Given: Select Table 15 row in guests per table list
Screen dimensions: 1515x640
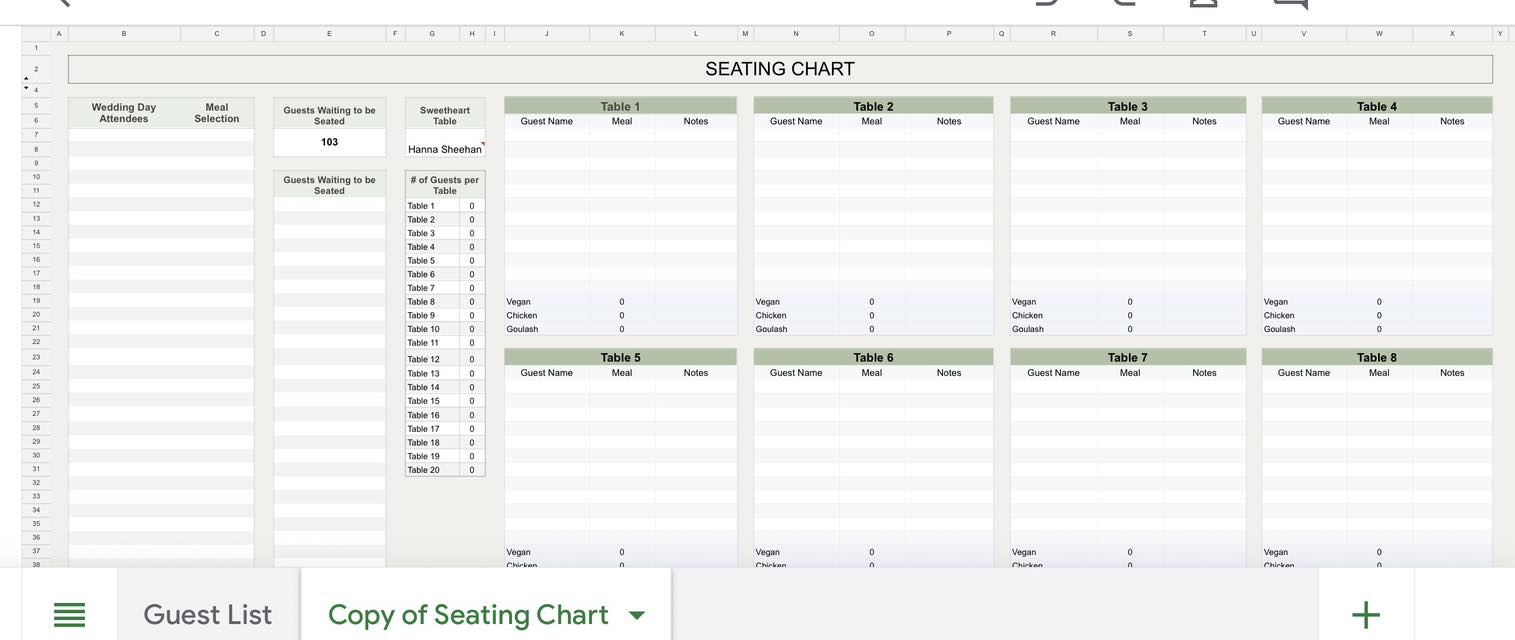Looking at the screenshot, I should [445, 401].
